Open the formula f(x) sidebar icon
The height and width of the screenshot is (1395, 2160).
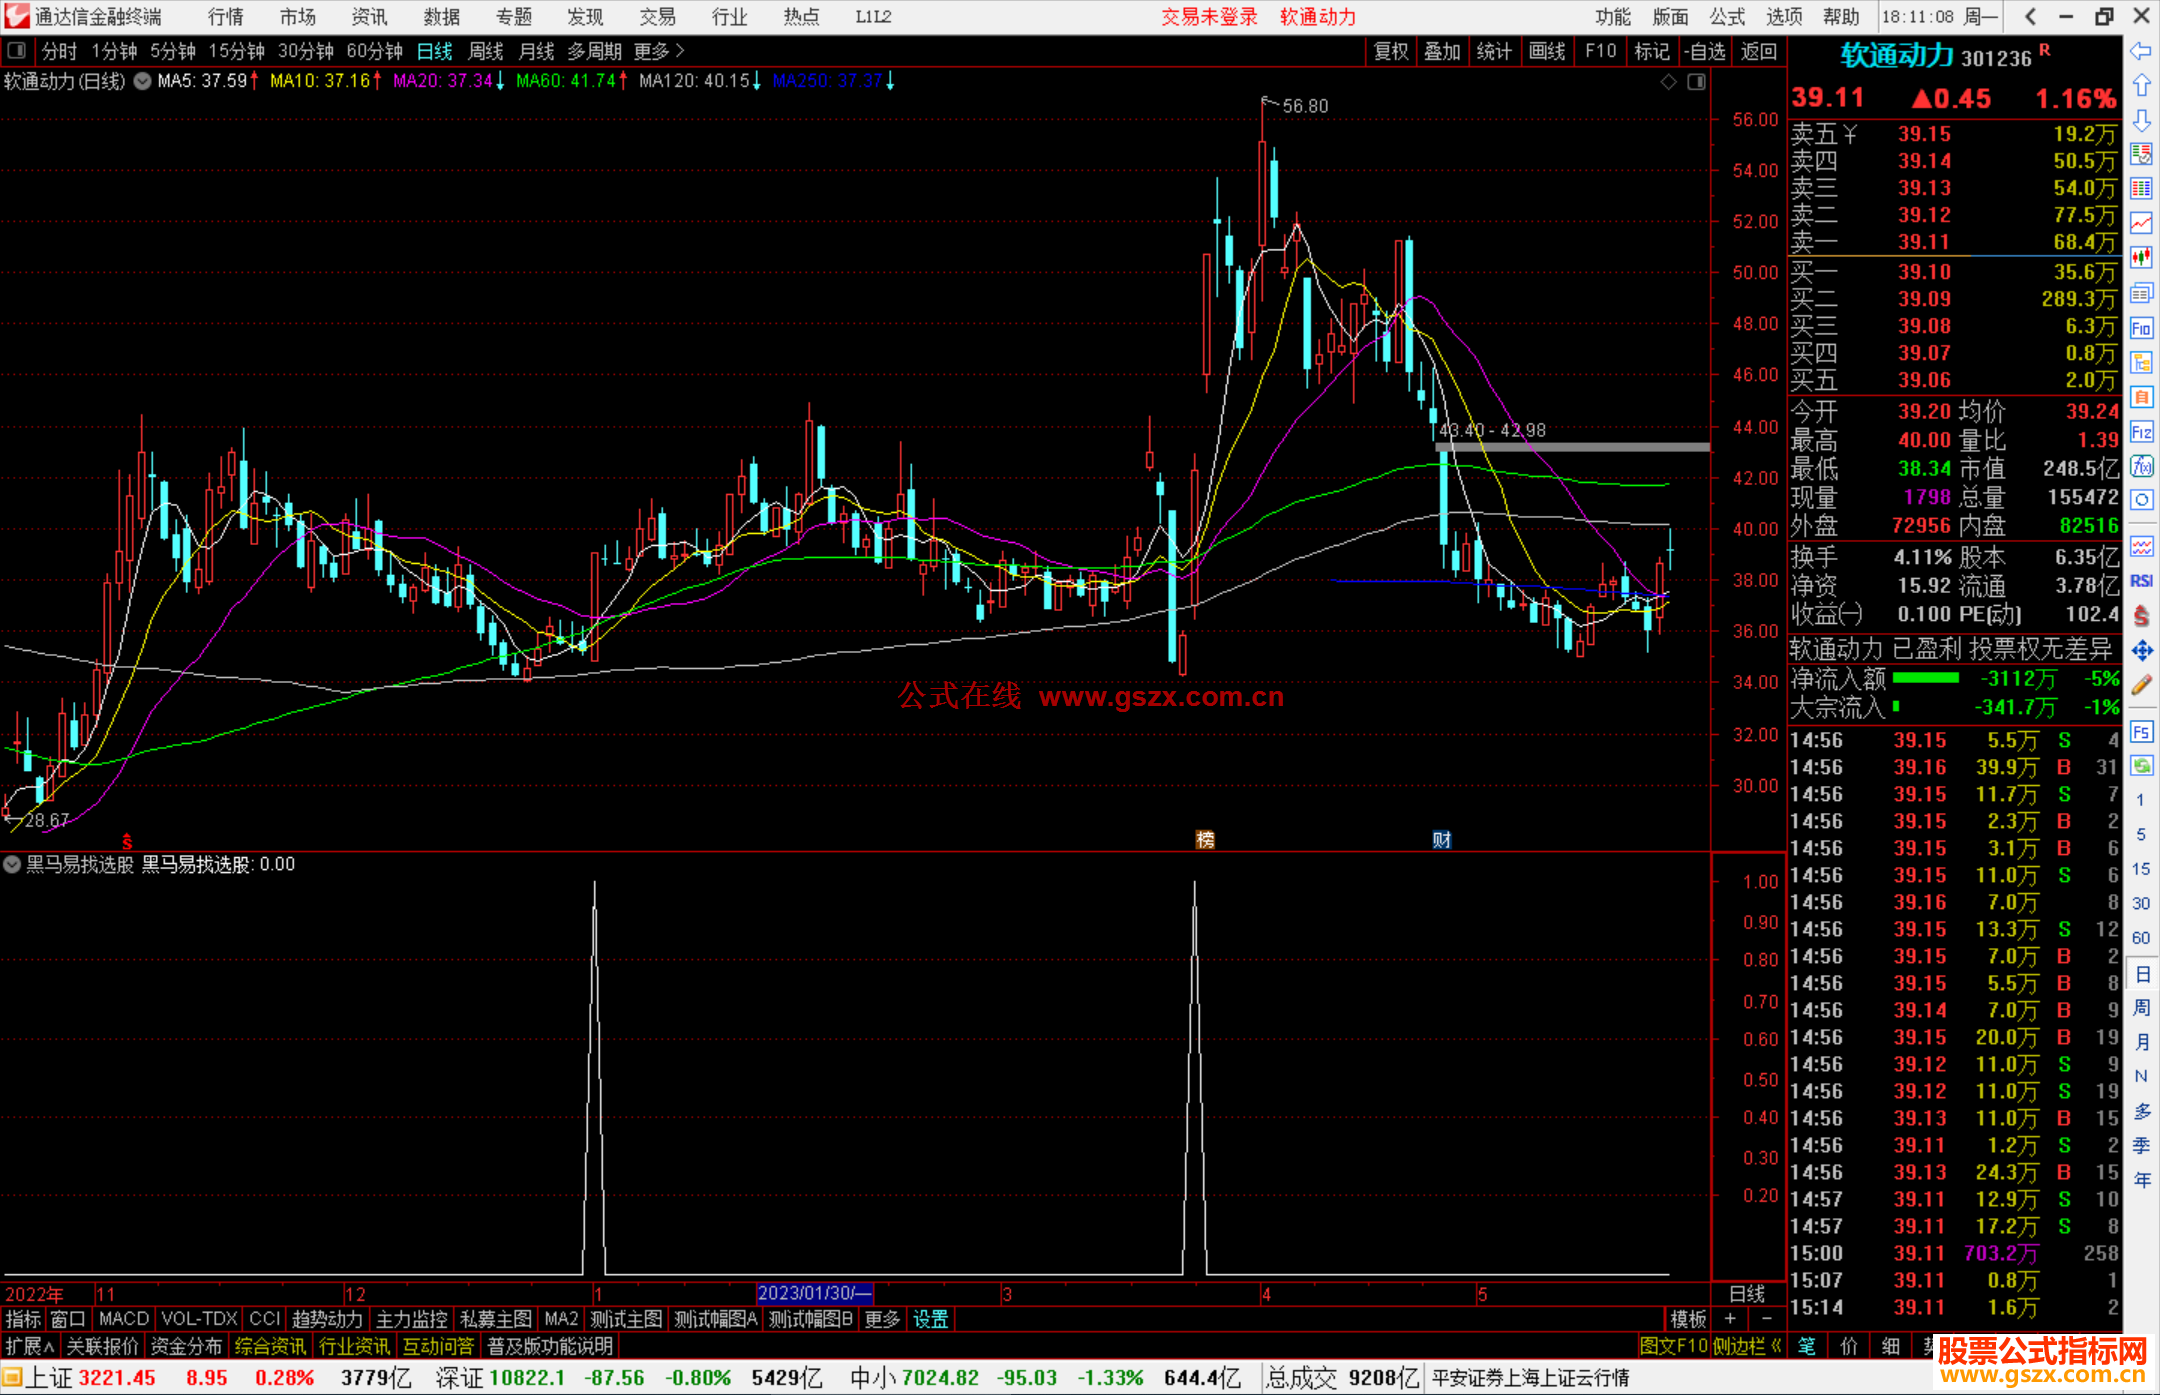pyautogui.click(x=2141, y=466)
